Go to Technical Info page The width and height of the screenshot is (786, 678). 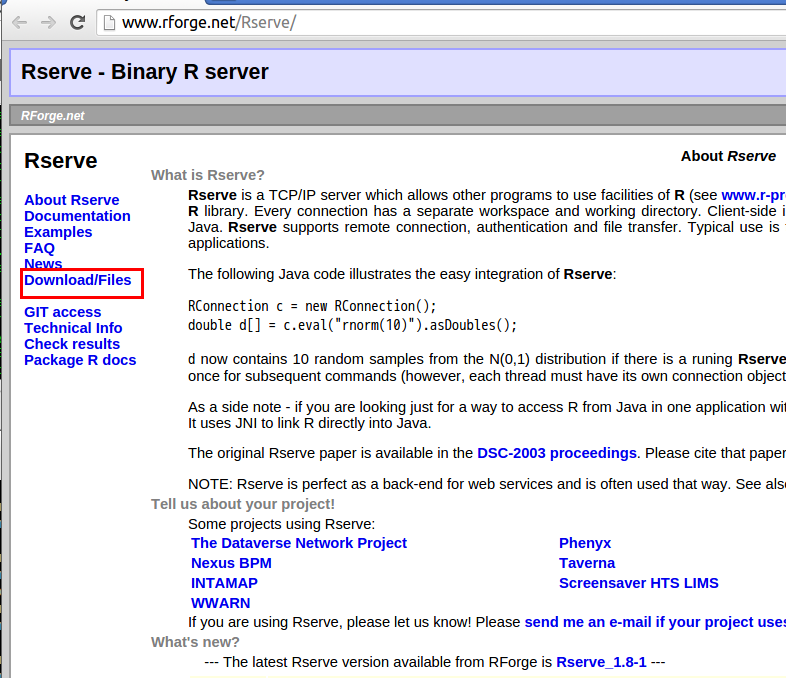(73, 328)
